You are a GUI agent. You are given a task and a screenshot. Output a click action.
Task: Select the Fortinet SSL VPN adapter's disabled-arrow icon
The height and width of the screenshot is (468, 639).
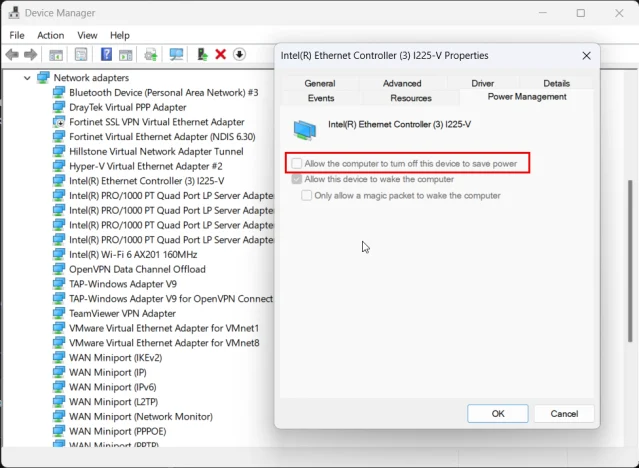[59, 122]
